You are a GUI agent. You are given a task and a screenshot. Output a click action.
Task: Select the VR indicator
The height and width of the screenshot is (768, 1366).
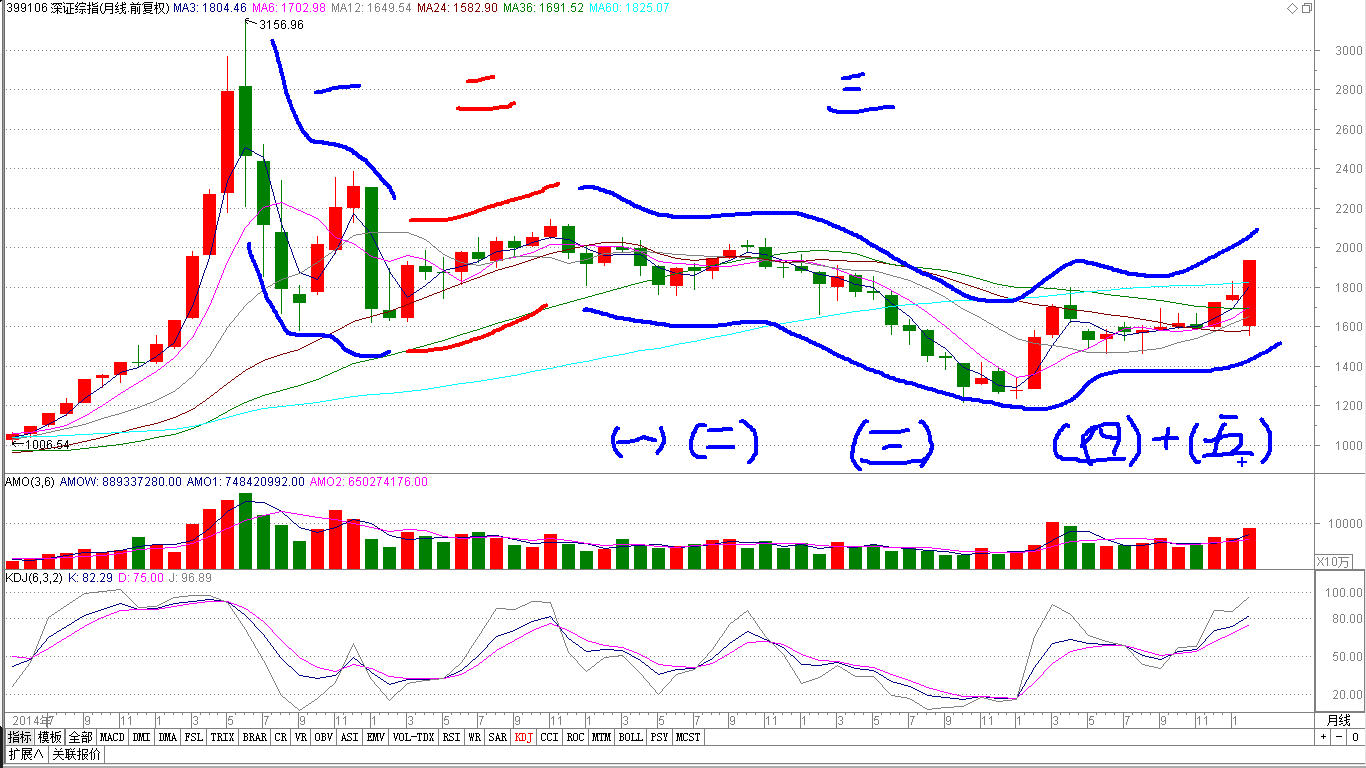[300, 737]
